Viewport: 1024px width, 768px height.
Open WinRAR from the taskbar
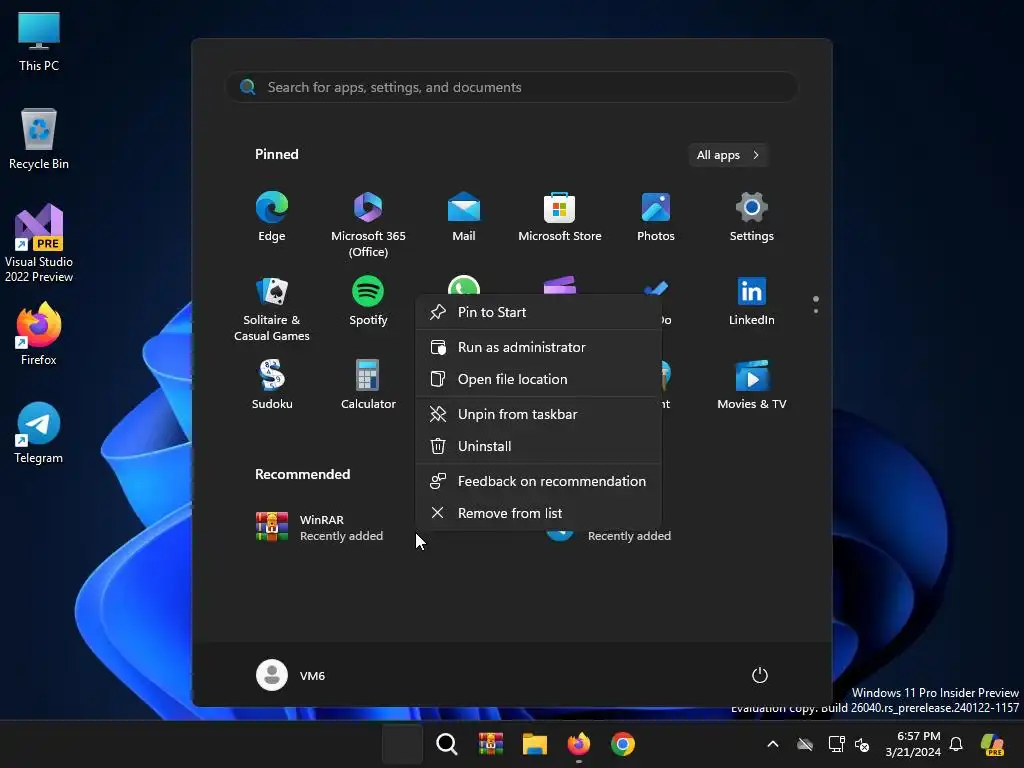(x=490, y=744)
